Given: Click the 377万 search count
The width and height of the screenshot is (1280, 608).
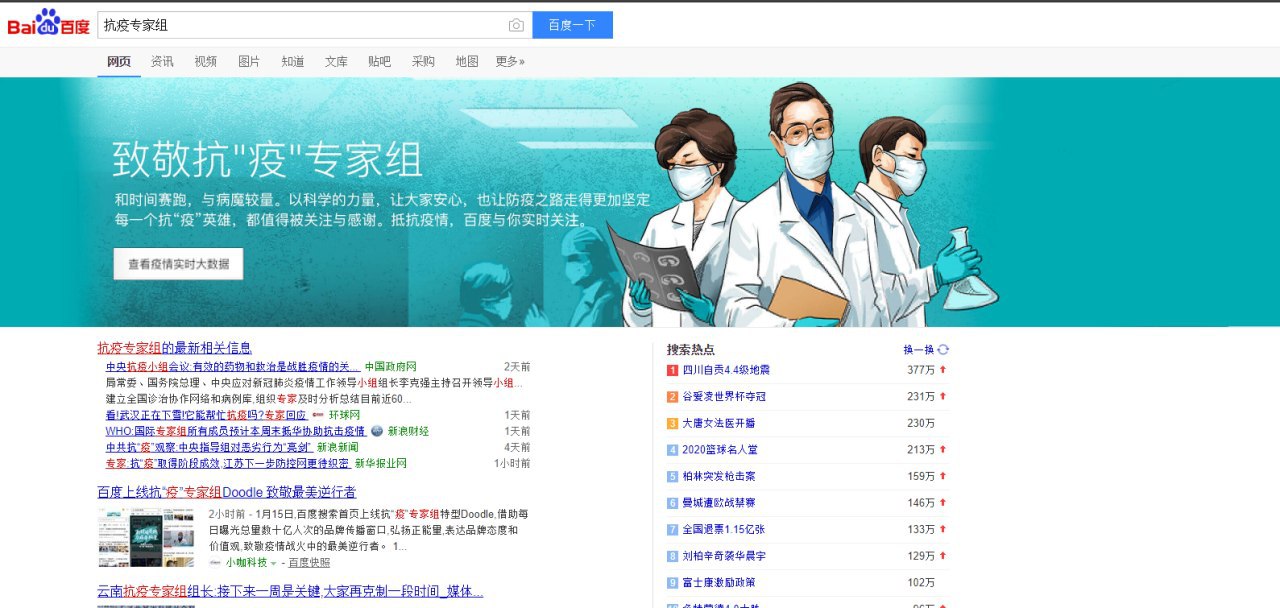Looking at the screenshot, I should [x=921, y=370].
